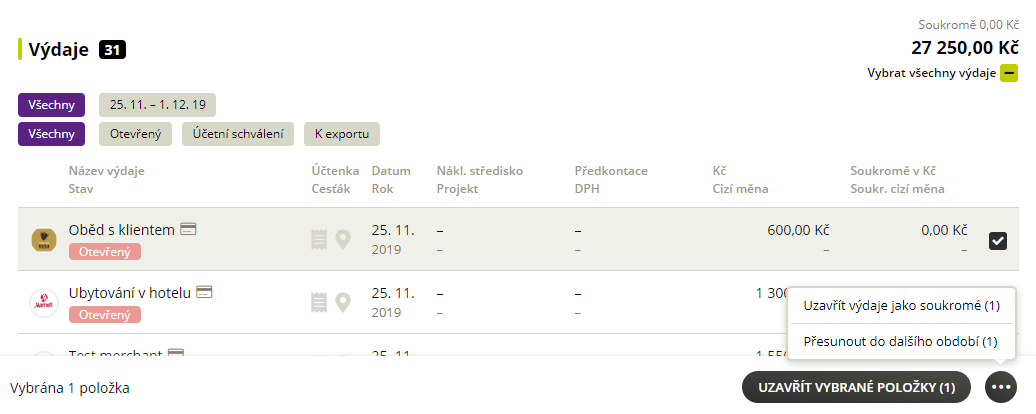Click card icon next to Oběd s klientem
This screenshot has height=414, width=1036.
pos(188,229)
